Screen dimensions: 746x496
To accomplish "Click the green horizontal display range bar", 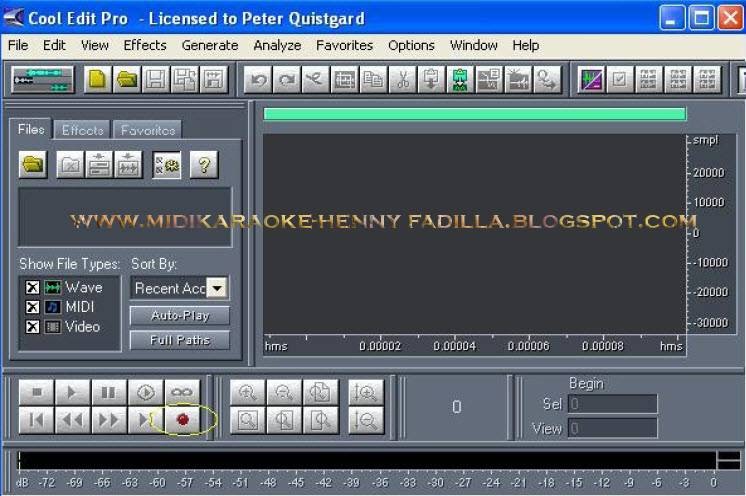I will [x=475, y=114].
